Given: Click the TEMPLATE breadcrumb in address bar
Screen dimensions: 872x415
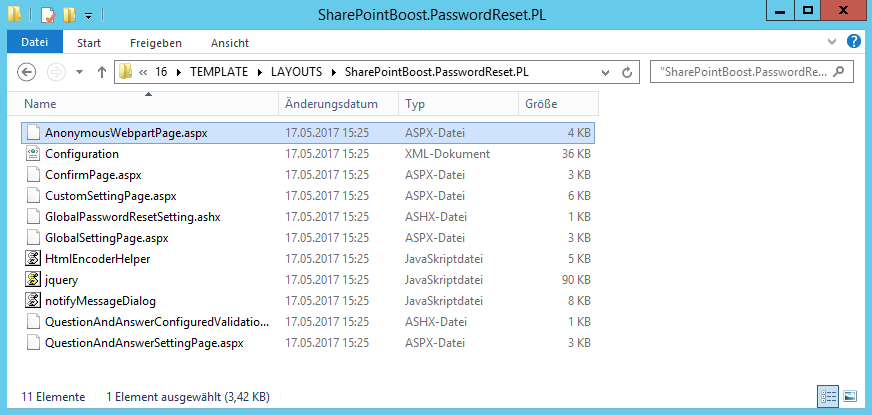Looking at the screenshot, I should coord(219,72).
